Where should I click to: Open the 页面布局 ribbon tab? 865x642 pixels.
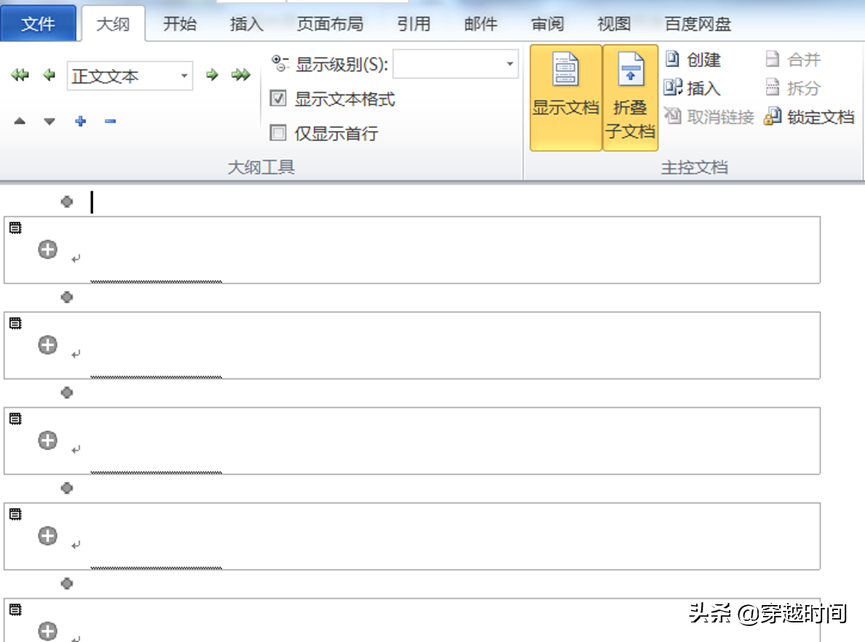(x=330, y=24)
